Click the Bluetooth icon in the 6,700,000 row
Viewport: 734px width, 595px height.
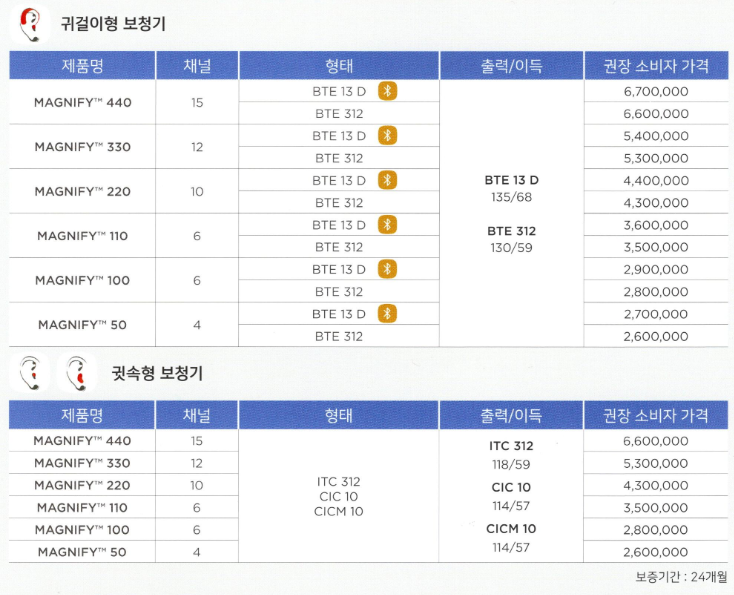click(388, 91)
